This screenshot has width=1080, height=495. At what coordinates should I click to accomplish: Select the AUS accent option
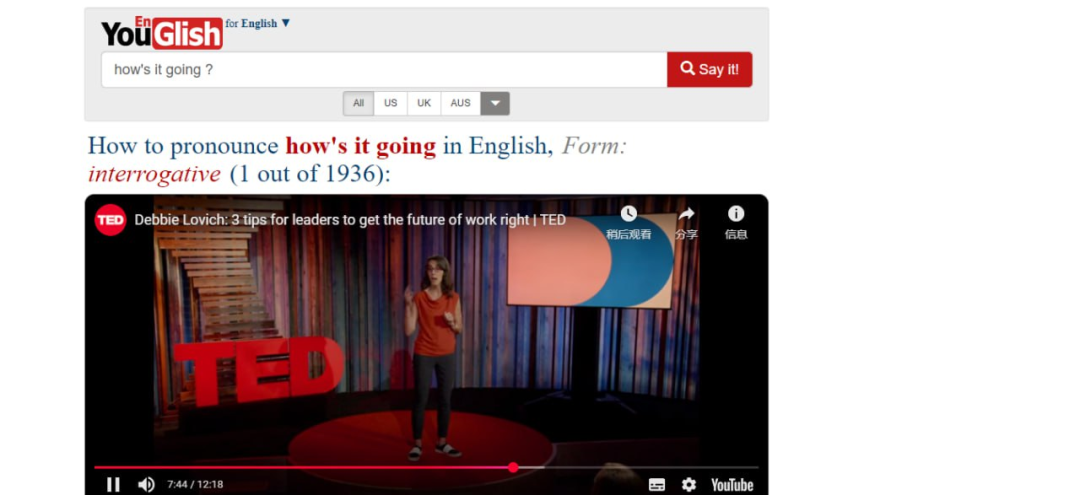pyautogui.click(x=460, y=103)
